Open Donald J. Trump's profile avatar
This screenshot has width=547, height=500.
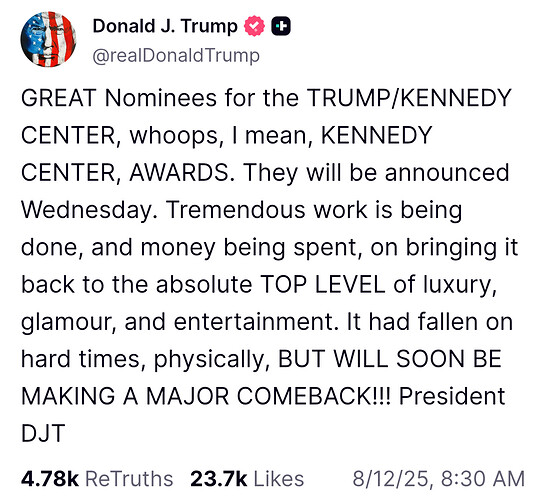48,39
